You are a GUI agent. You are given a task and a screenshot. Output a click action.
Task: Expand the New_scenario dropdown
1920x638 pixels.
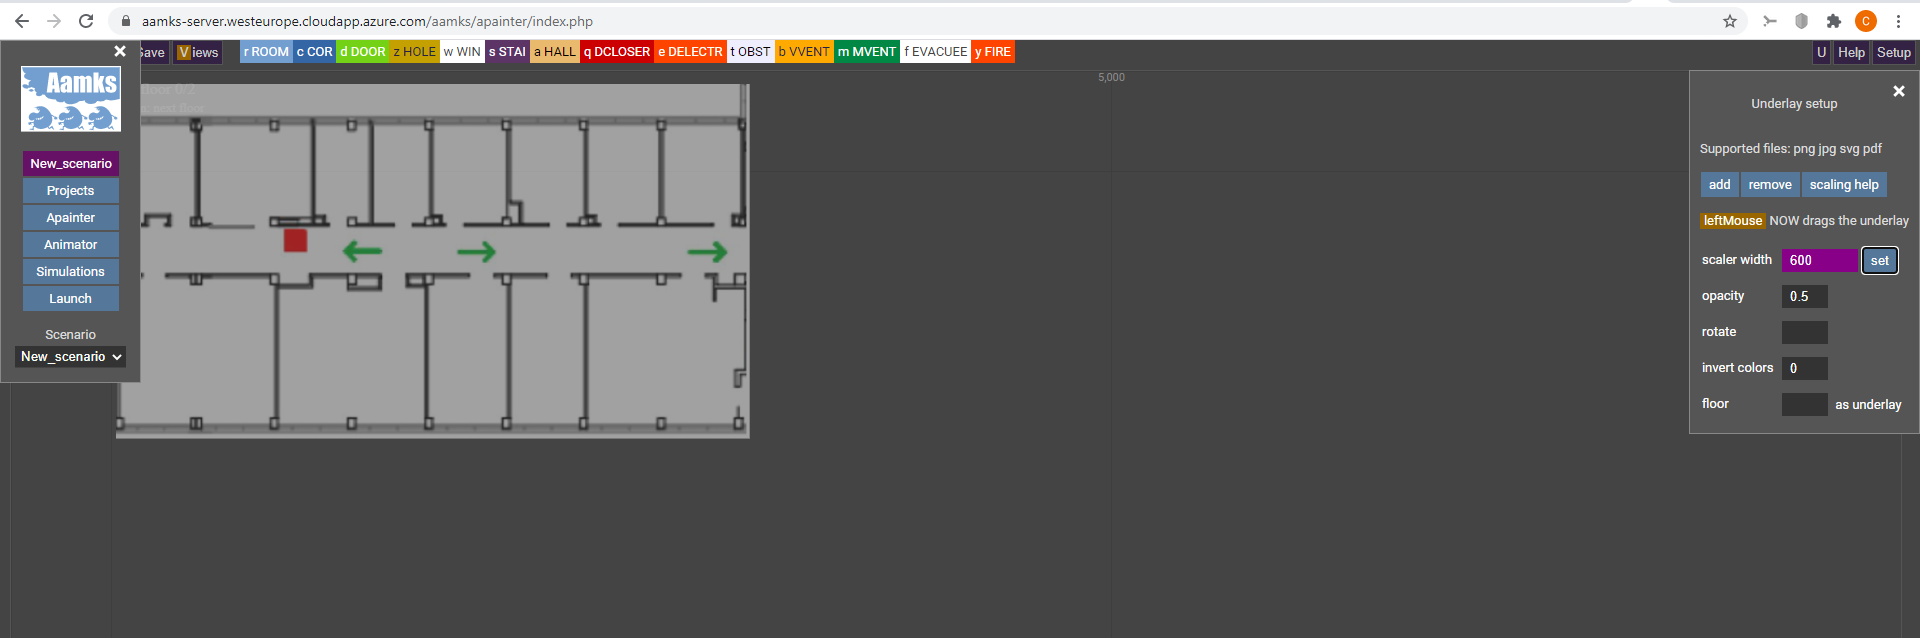pyautogui.click(x=71, y=357)
